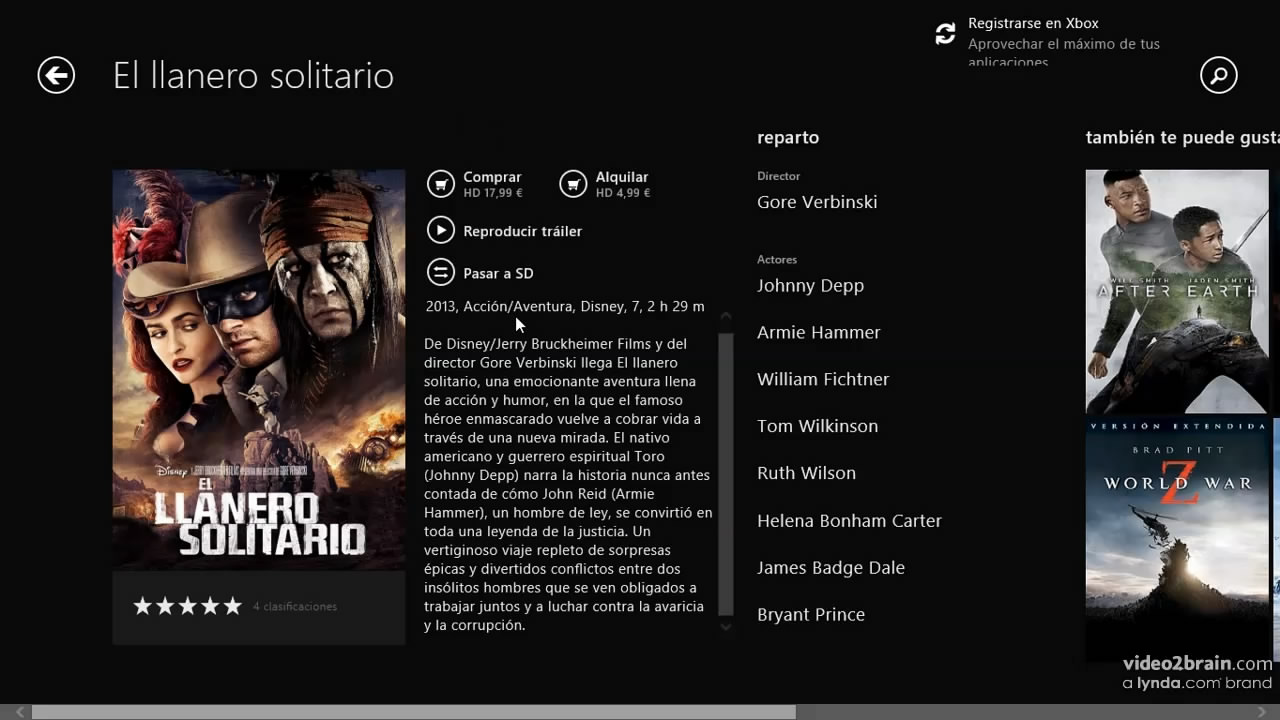The height and width of the screenshot is (720, 1280).
Task: Click the 2013, Acción/Aventura, Disney info line
Action: tap(565, 307)
